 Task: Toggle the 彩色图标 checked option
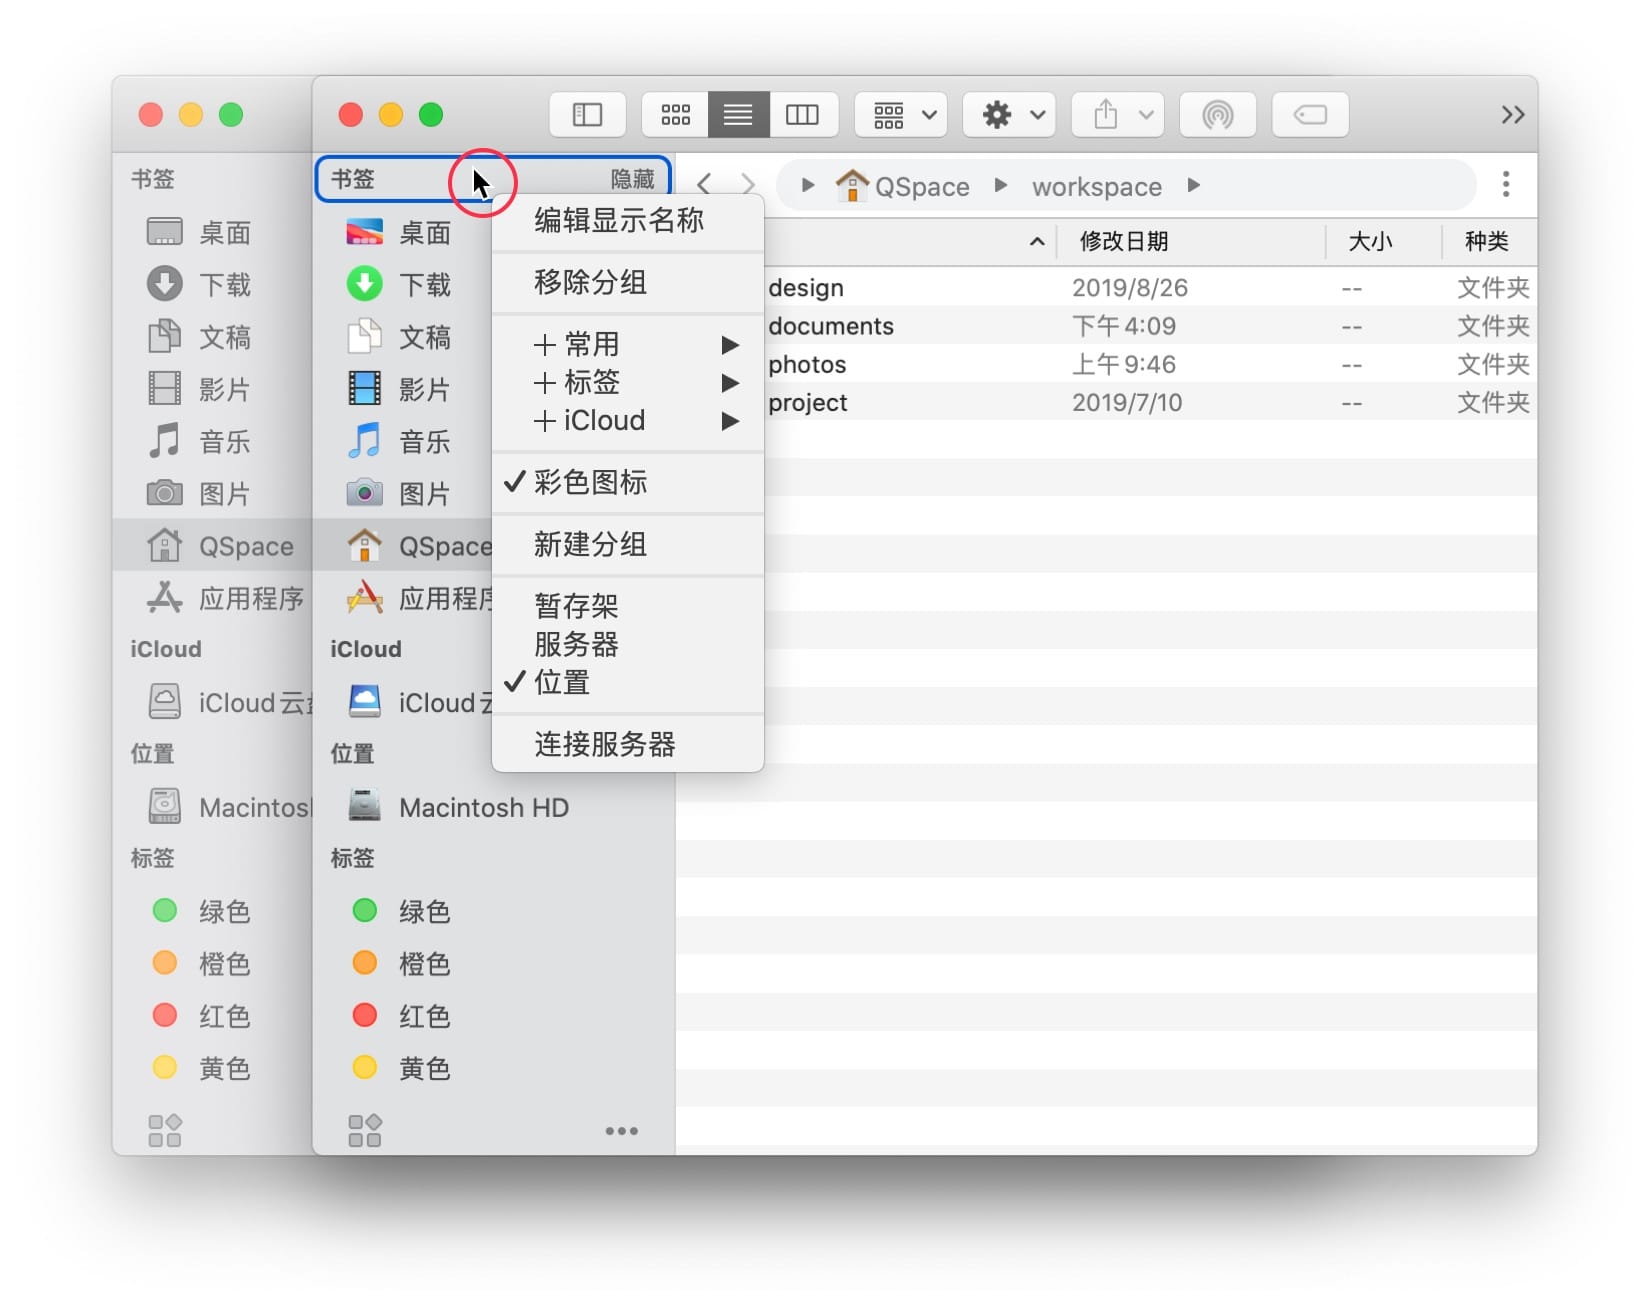[x=590, y=482]
